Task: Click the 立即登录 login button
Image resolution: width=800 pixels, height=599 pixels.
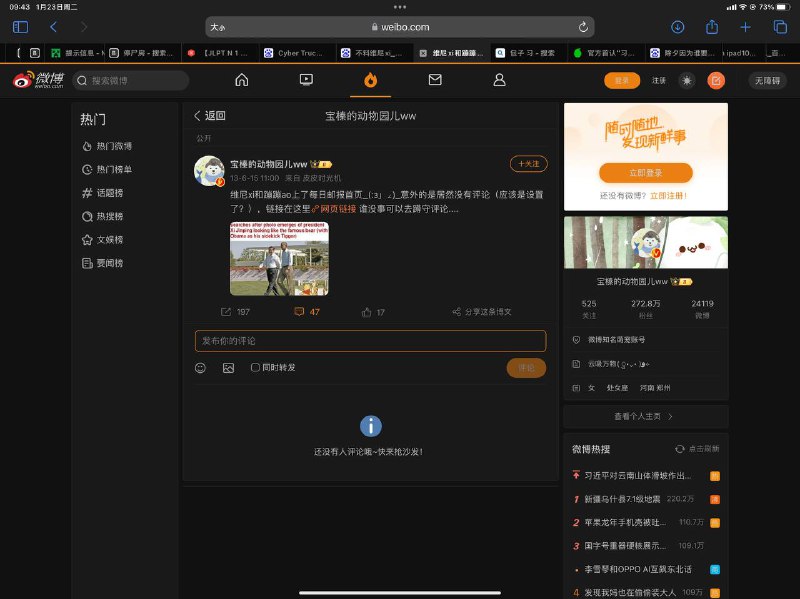Action: (645, 172)
